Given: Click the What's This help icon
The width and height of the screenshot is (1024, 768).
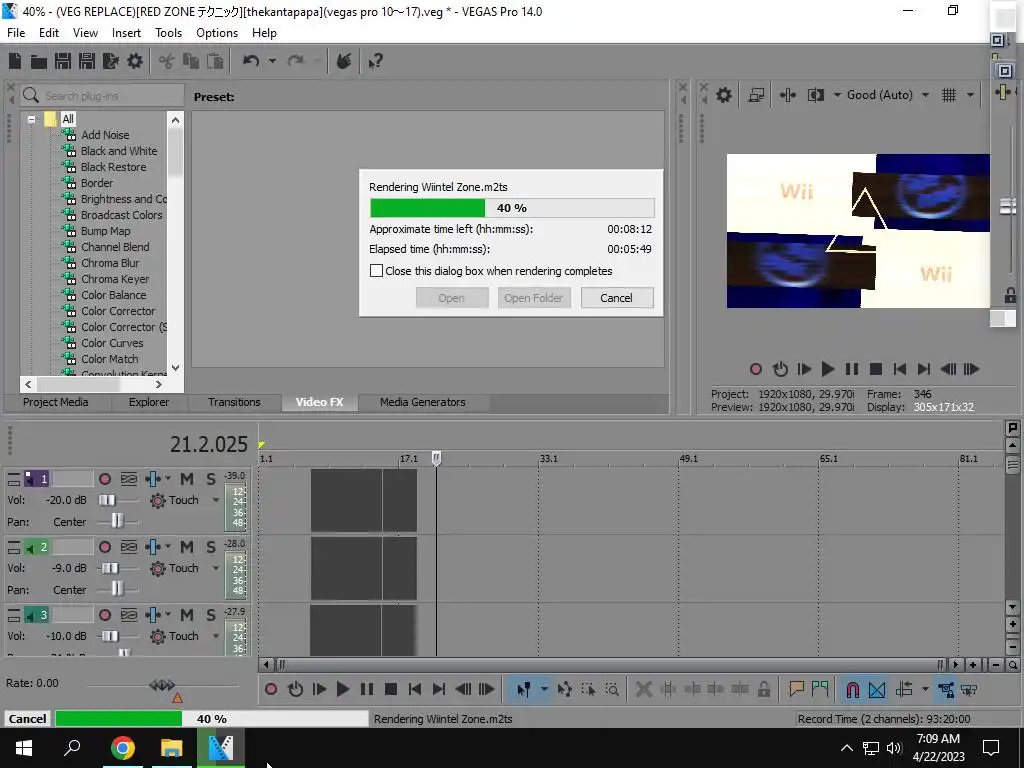Looking at the screenshot, I should [376, 61].
